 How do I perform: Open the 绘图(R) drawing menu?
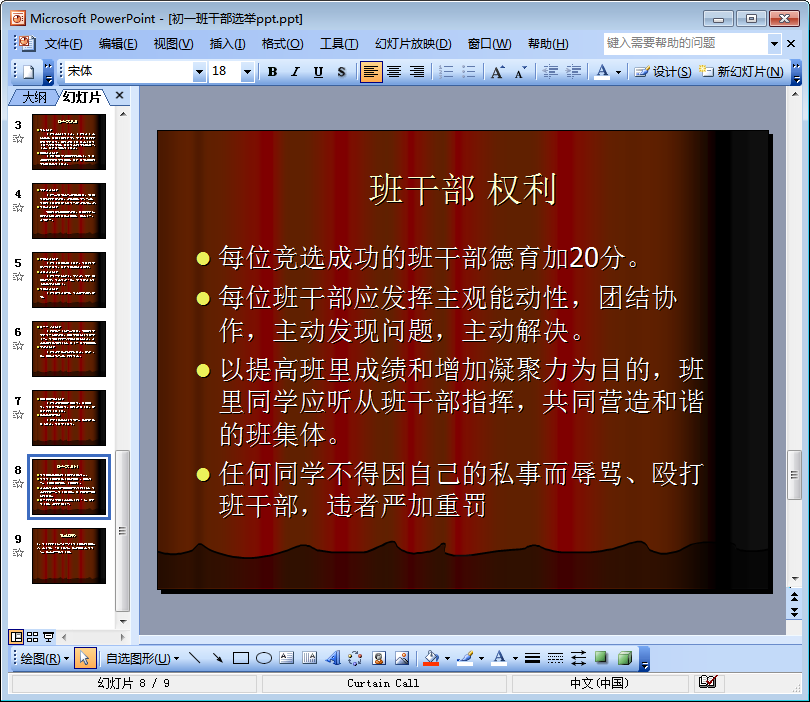(44, 659)
